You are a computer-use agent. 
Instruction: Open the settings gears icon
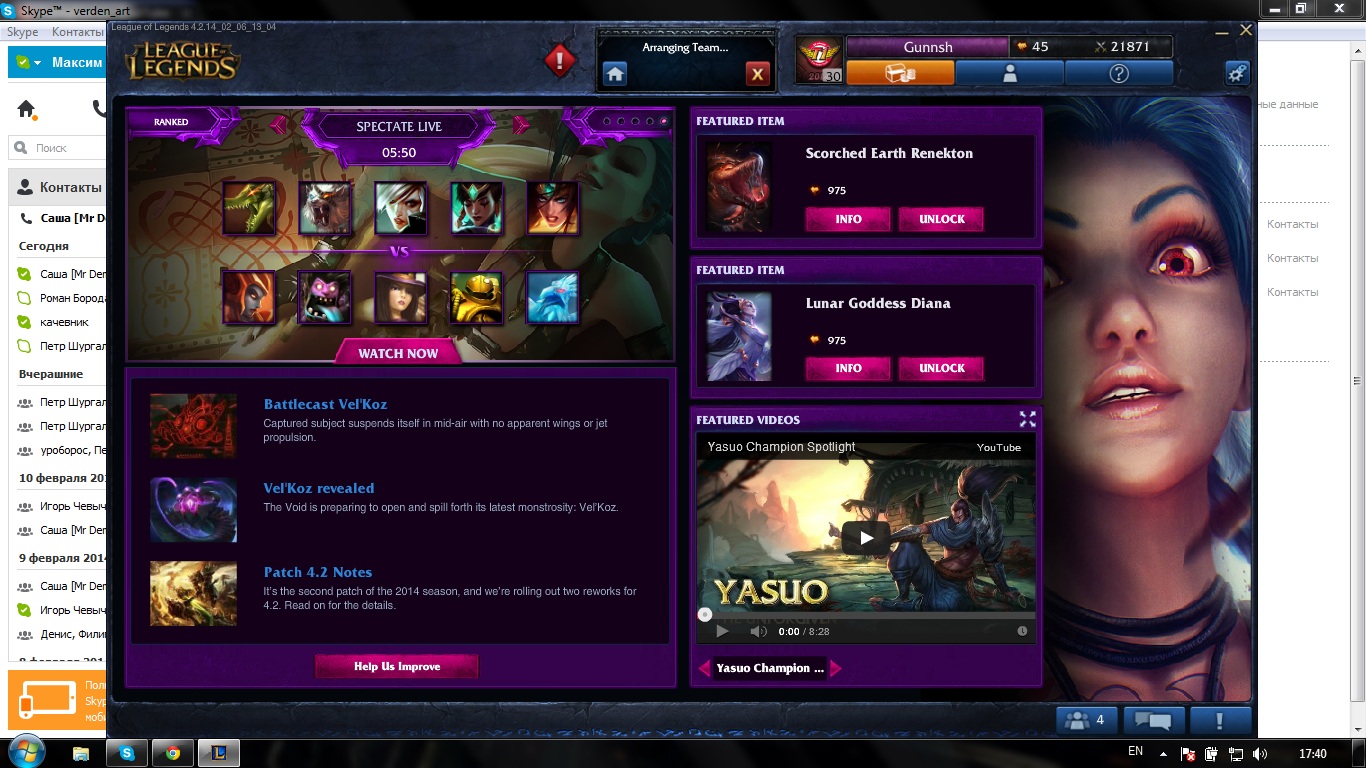point(1237,73)
